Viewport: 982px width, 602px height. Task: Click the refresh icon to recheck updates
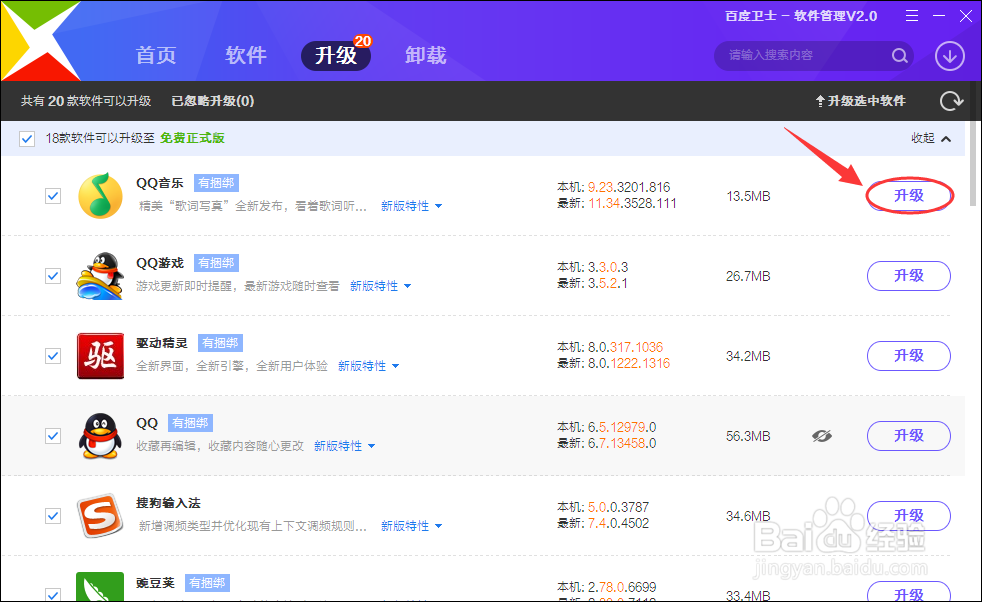click(951, 100)
